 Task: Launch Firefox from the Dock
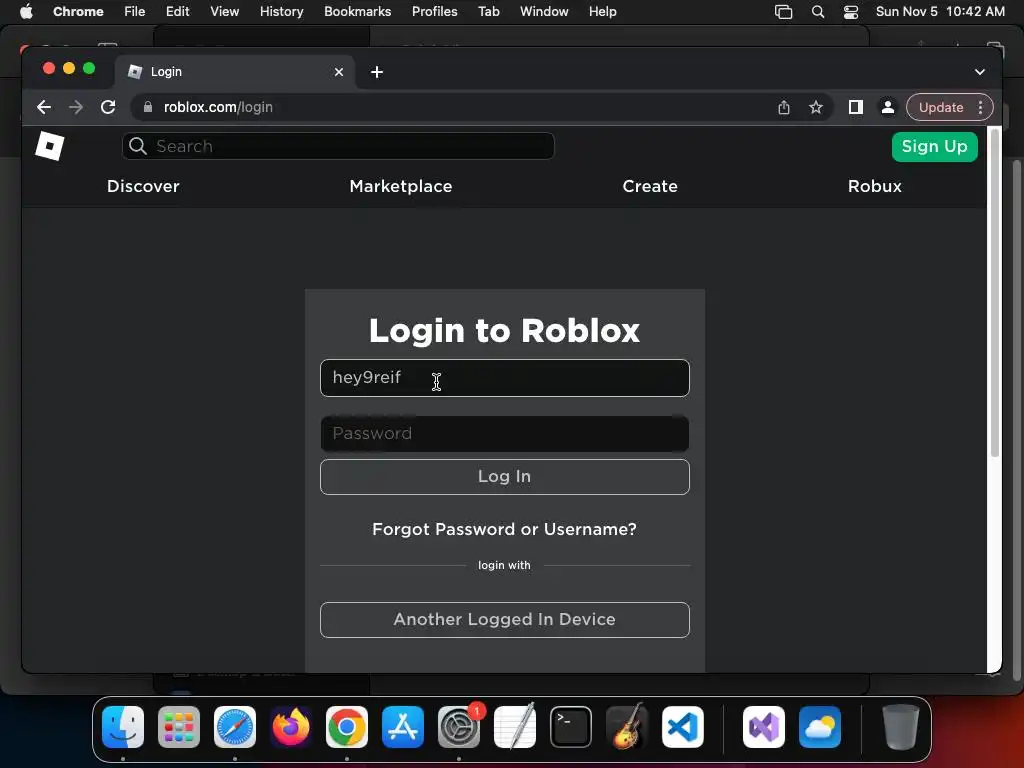pyautogui.click(x=291, y=727)
